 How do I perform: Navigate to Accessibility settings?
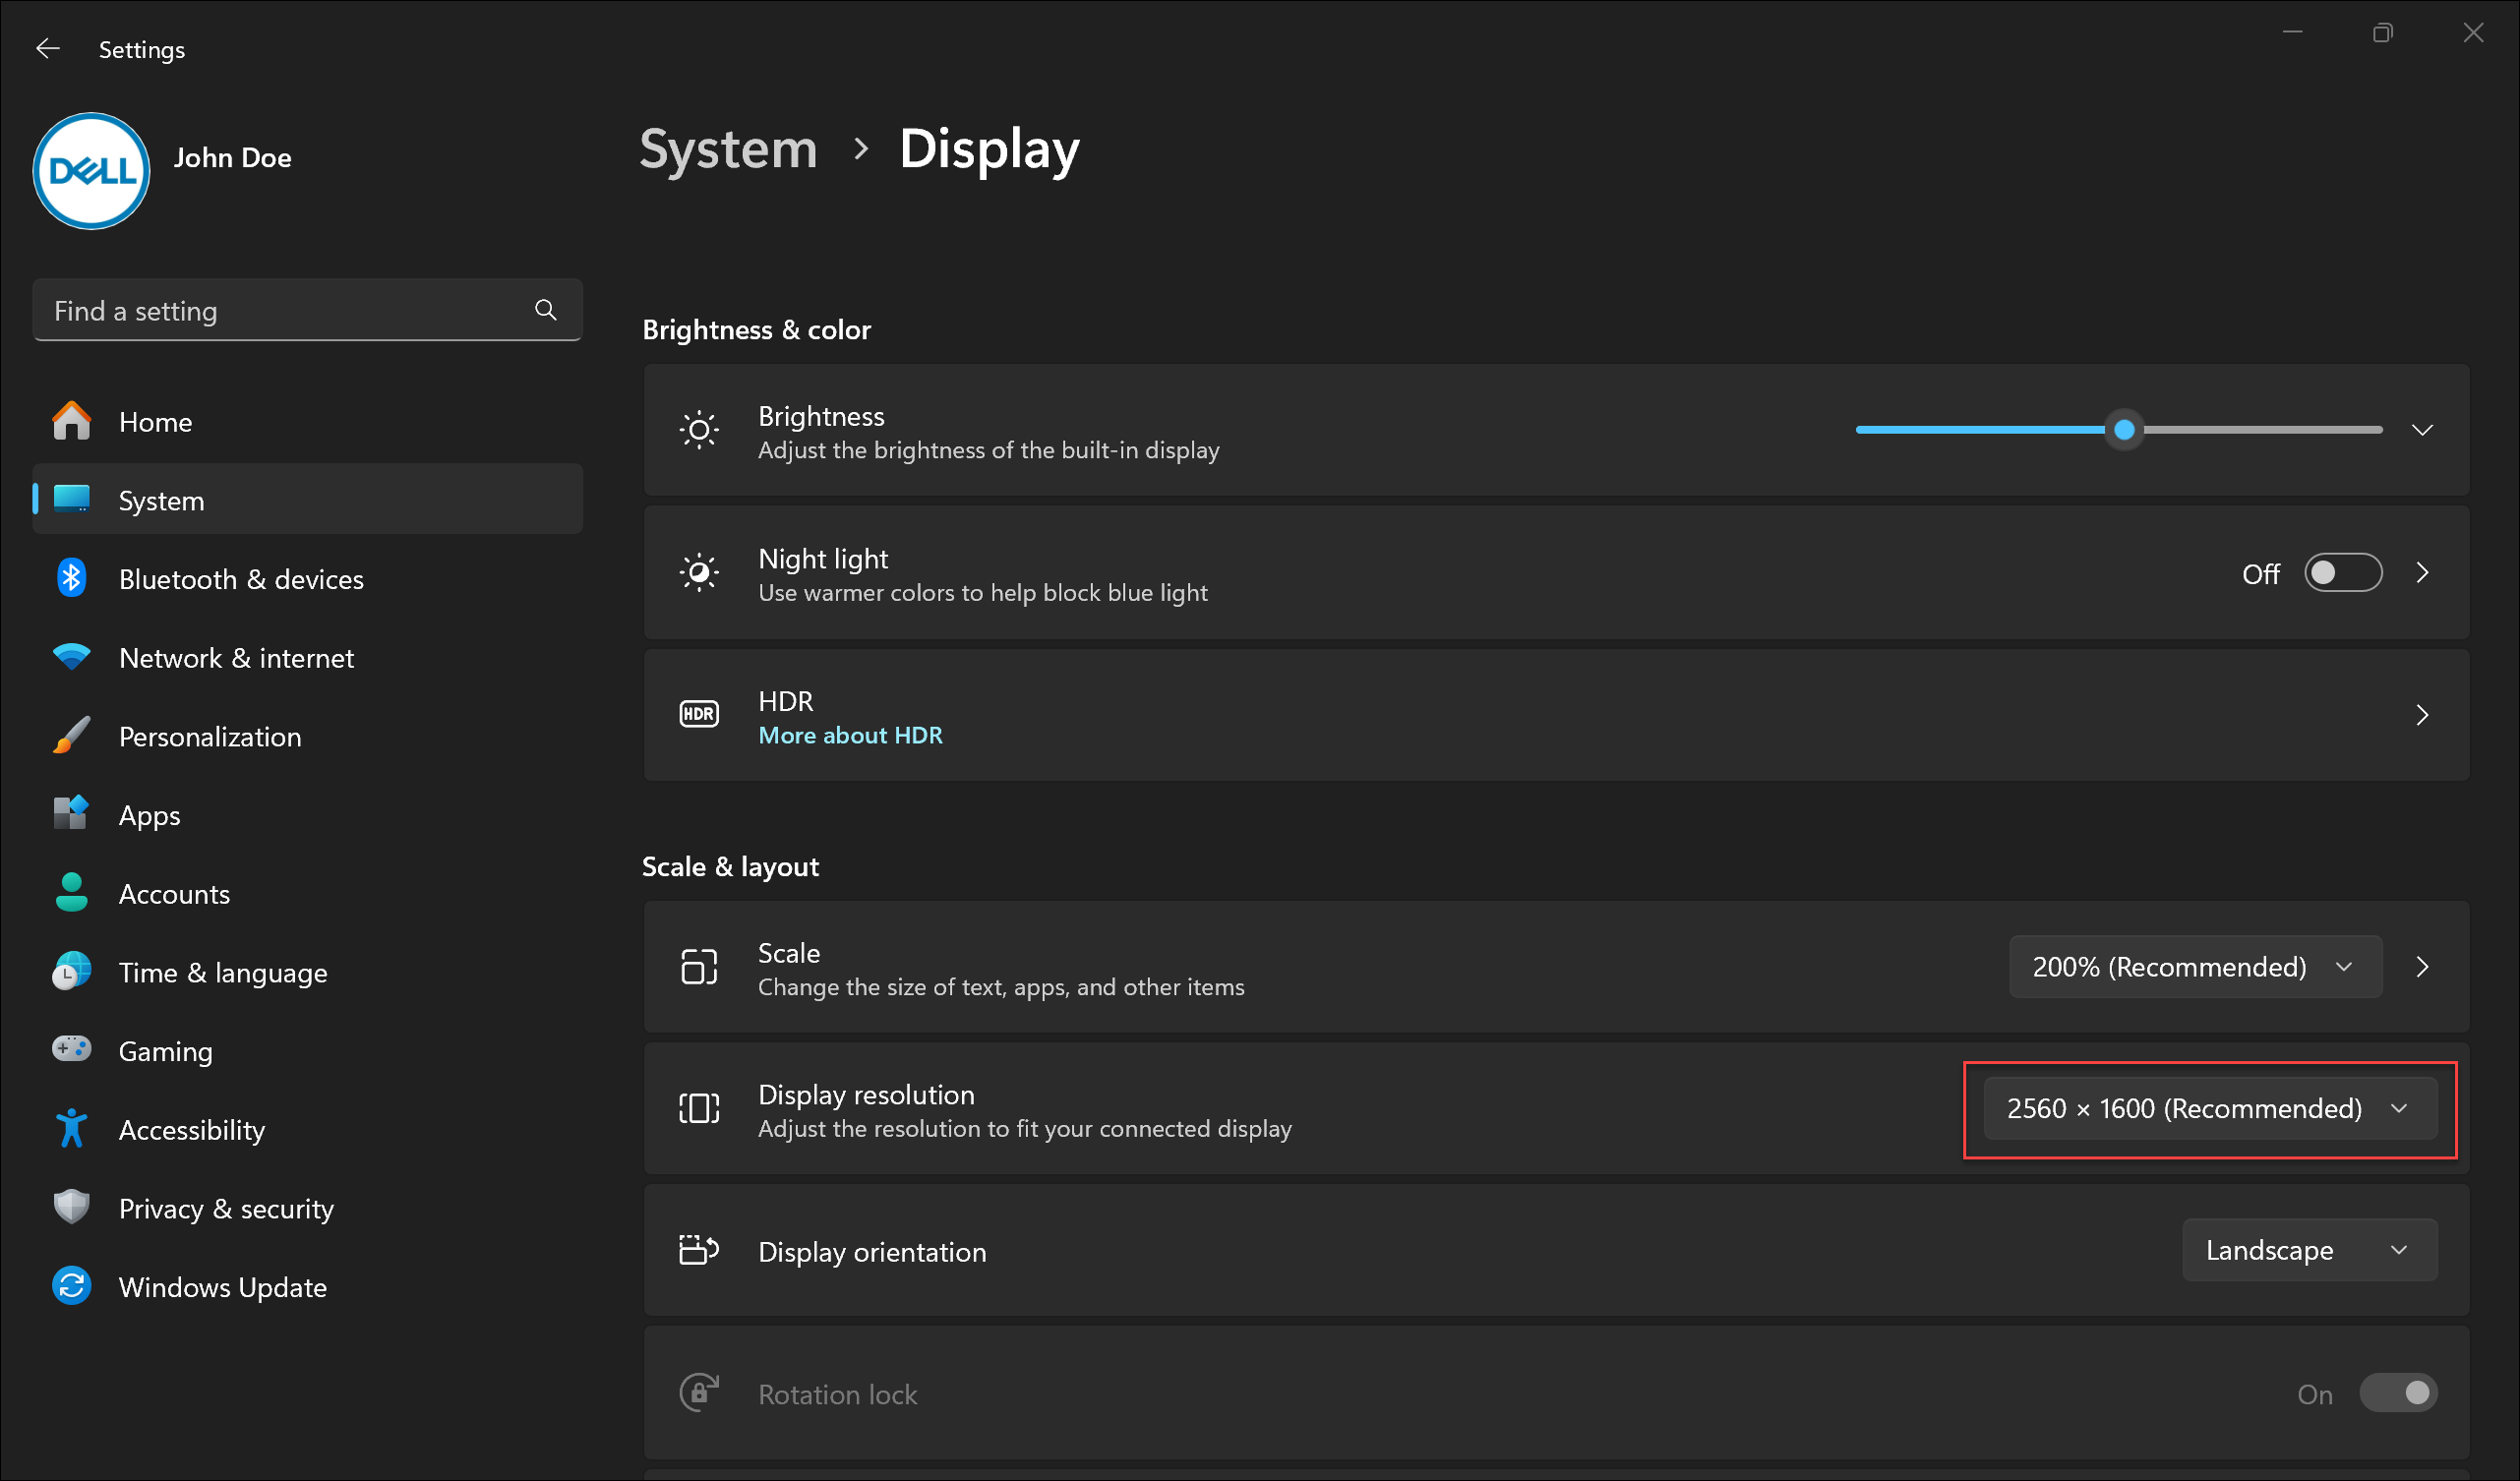tap(189, 1128)
